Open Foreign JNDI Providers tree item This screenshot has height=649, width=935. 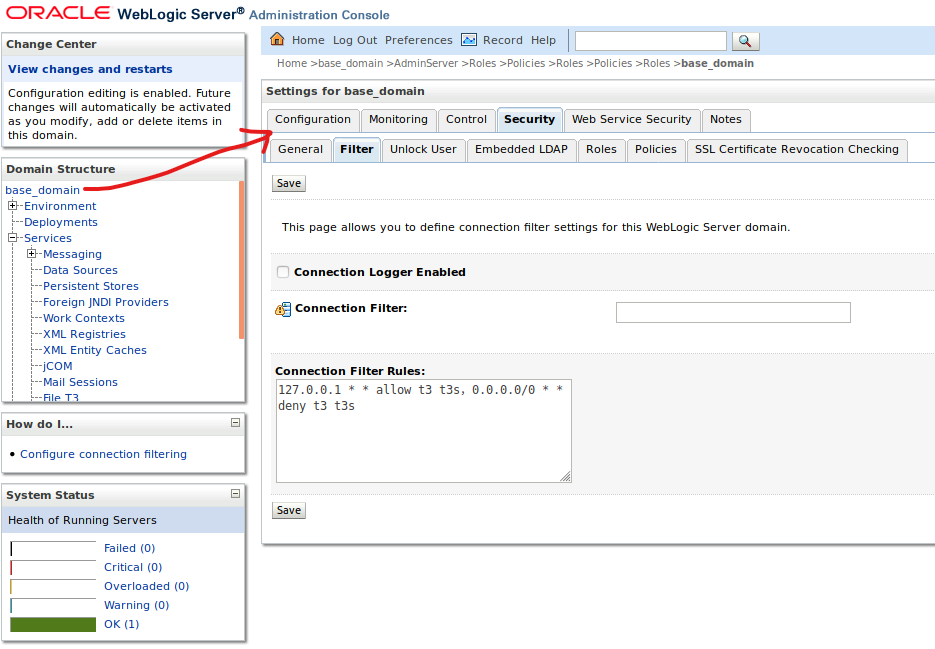(x=106, y=302)
